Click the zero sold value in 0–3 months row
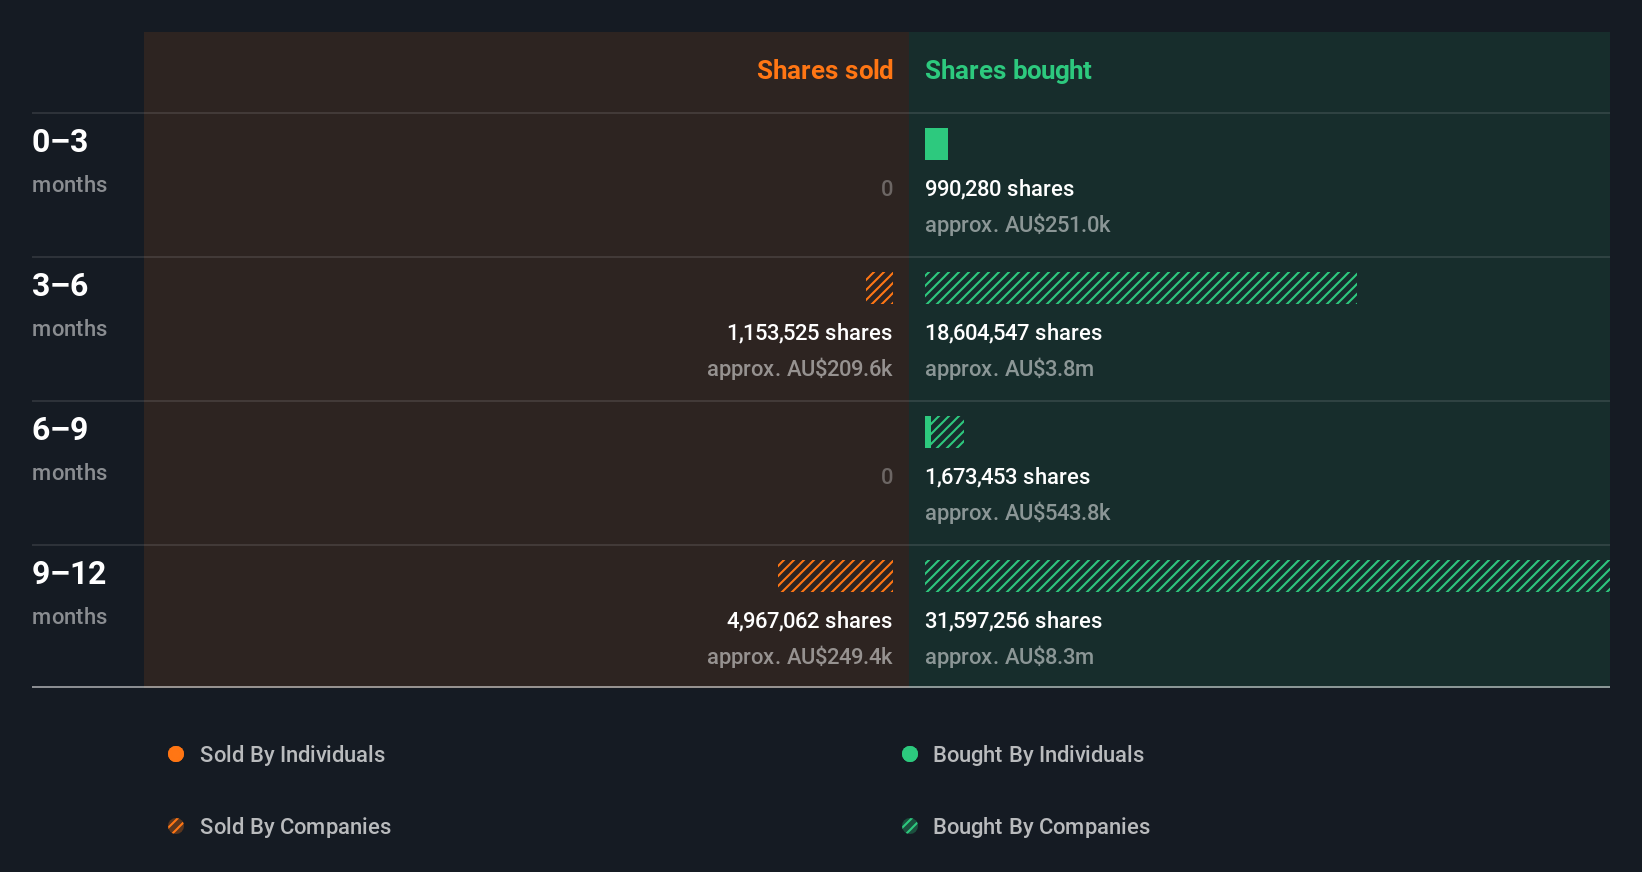The height and width of the screenshot is (872, 1642). pos(887,188)
